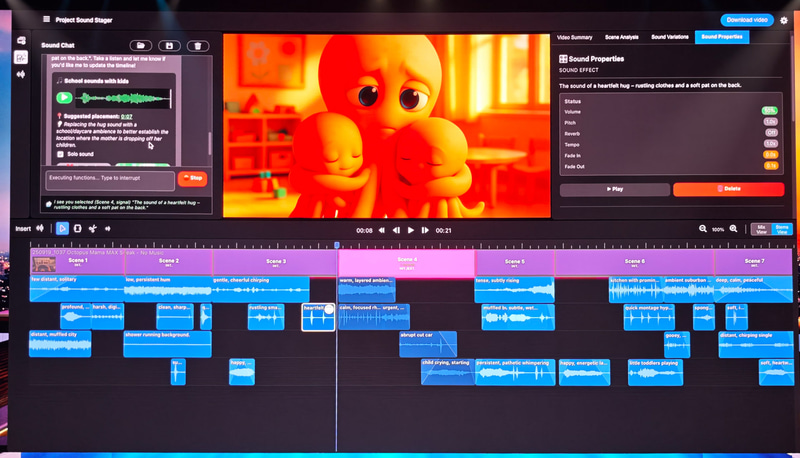Play the School sounds with kids preview
Image resolution: width=800 pixels, height=458 pixels.
(x=64, y=97)
